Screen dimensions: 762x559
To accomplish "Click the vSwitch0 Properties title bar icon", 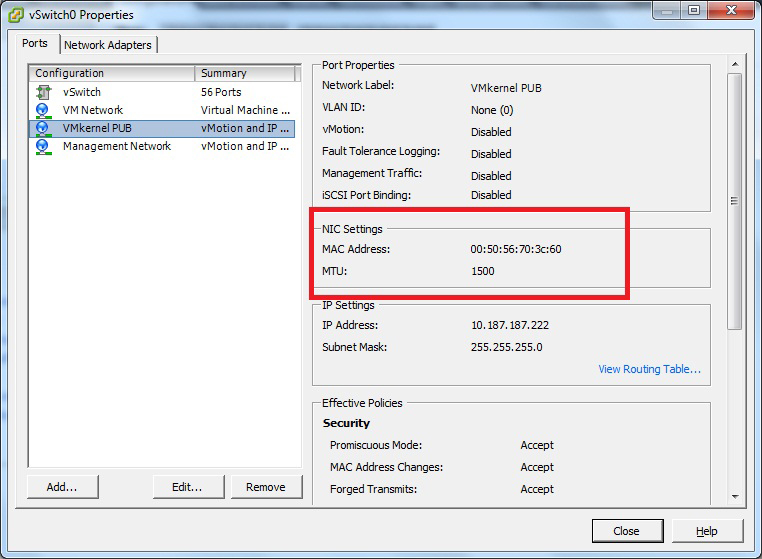I will point(16,15).
